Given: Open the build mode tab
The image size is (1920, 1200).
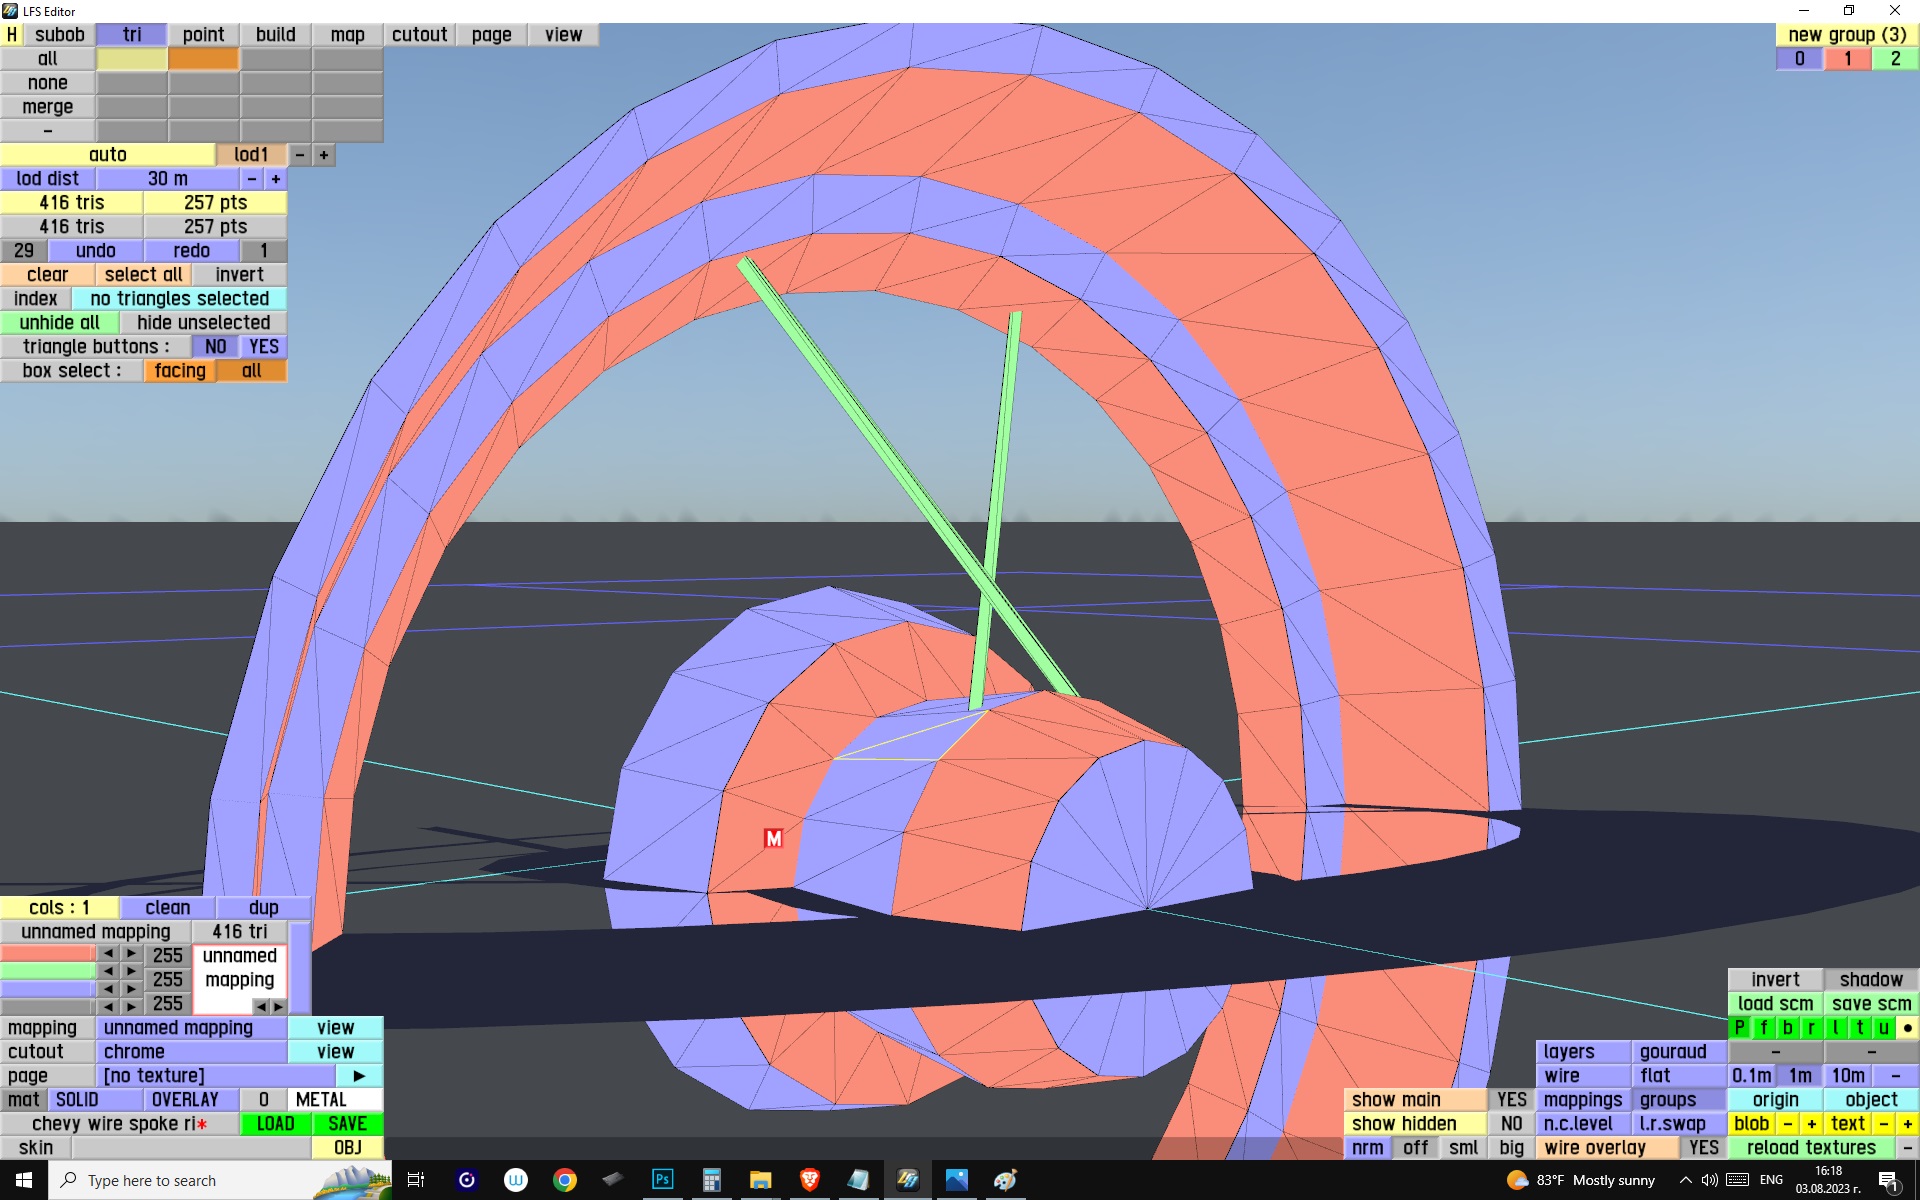Looking at the screenshot, I should [x=275, y=34].
